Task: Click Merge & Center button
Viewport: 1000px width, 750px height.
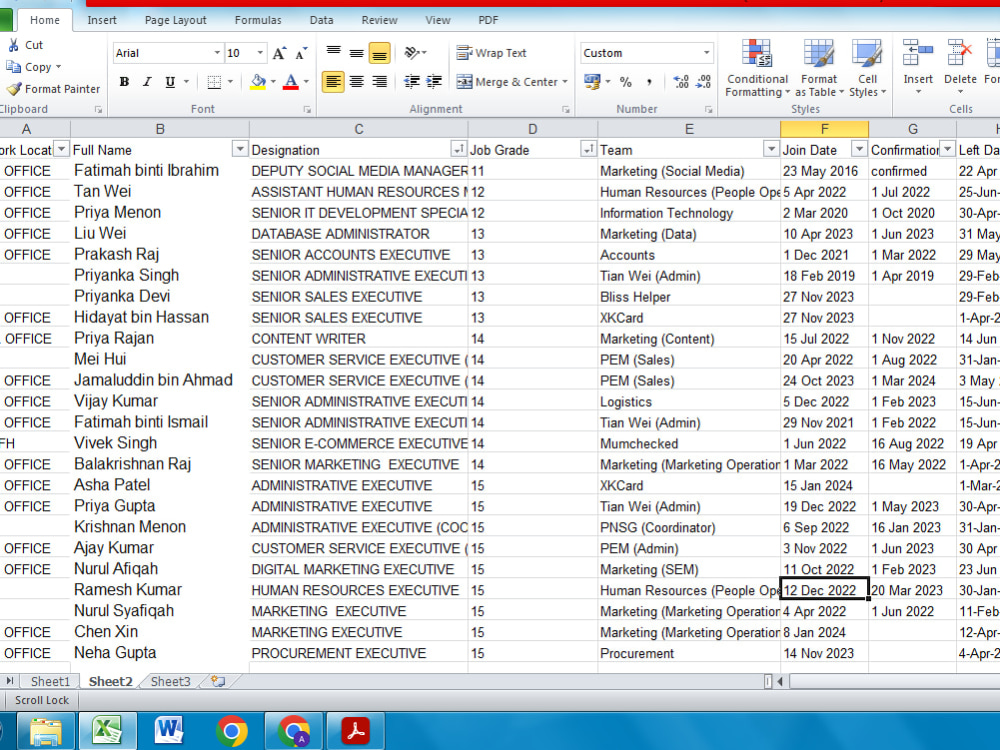Action: [x=507, y=82]
